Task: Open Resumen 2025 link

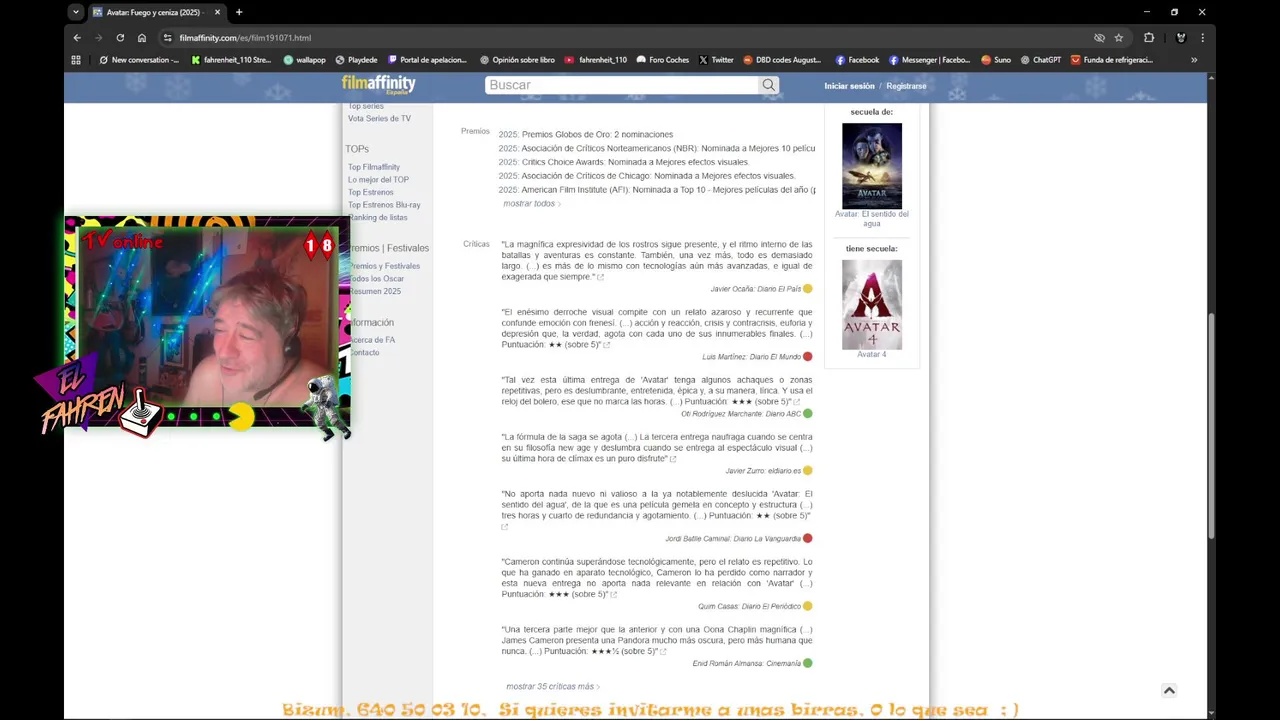Action: coord(375,291)
